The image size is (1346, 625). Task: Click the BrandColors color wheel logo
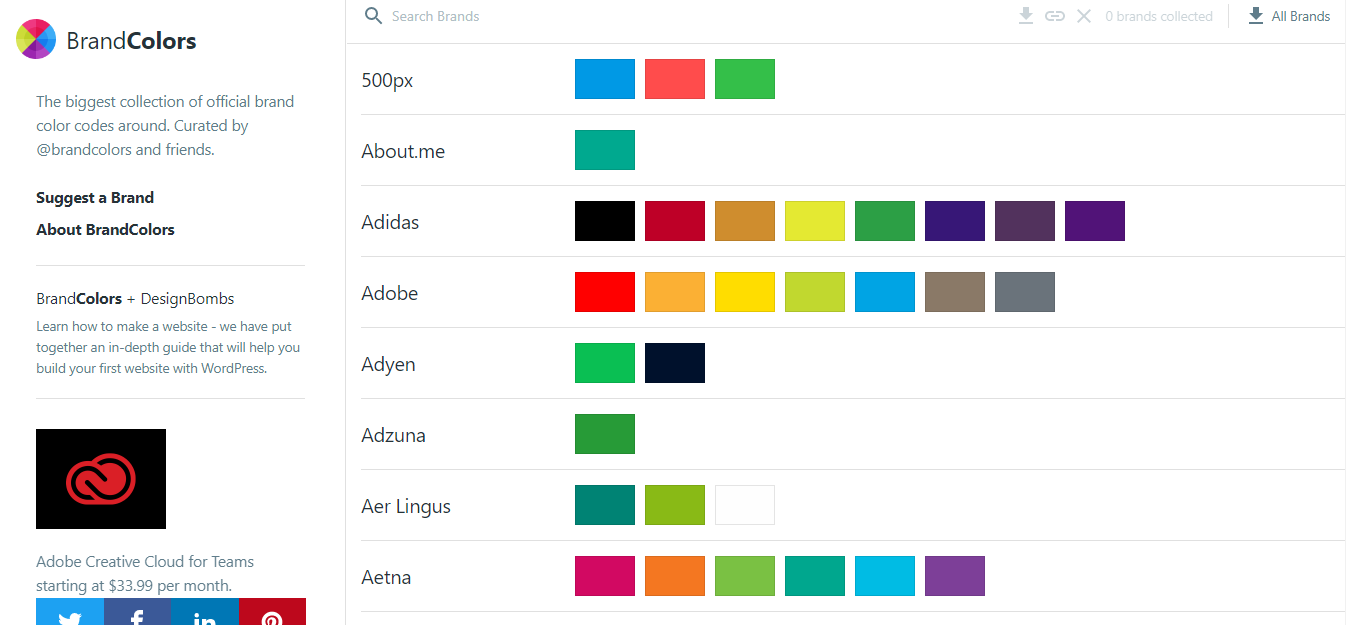pyautogui.click(x=35, y=38)
